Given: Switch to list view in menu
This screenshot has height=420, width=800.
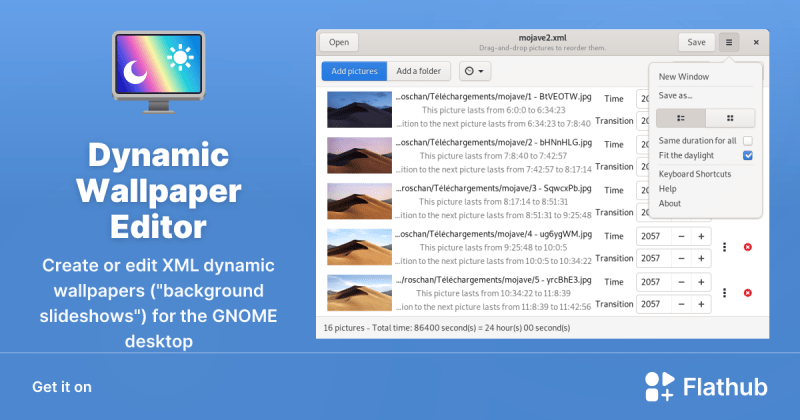Looking at the screenshot, I should 681,118.
